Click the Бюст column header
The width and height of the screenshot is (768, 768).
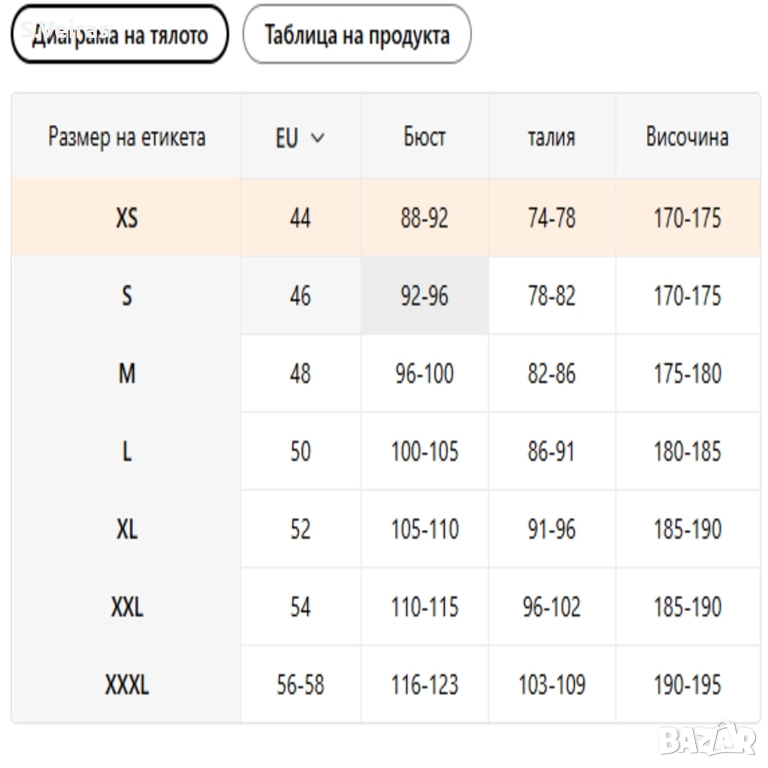(425, 138)
